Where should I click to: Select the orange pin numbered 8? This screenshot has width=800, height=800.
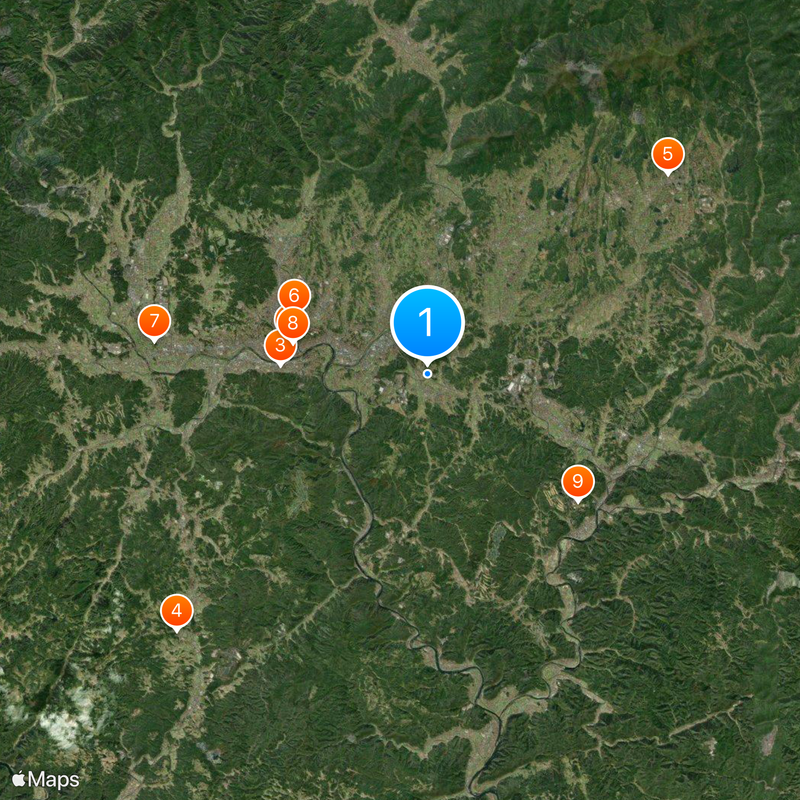[x=293, y=323]
